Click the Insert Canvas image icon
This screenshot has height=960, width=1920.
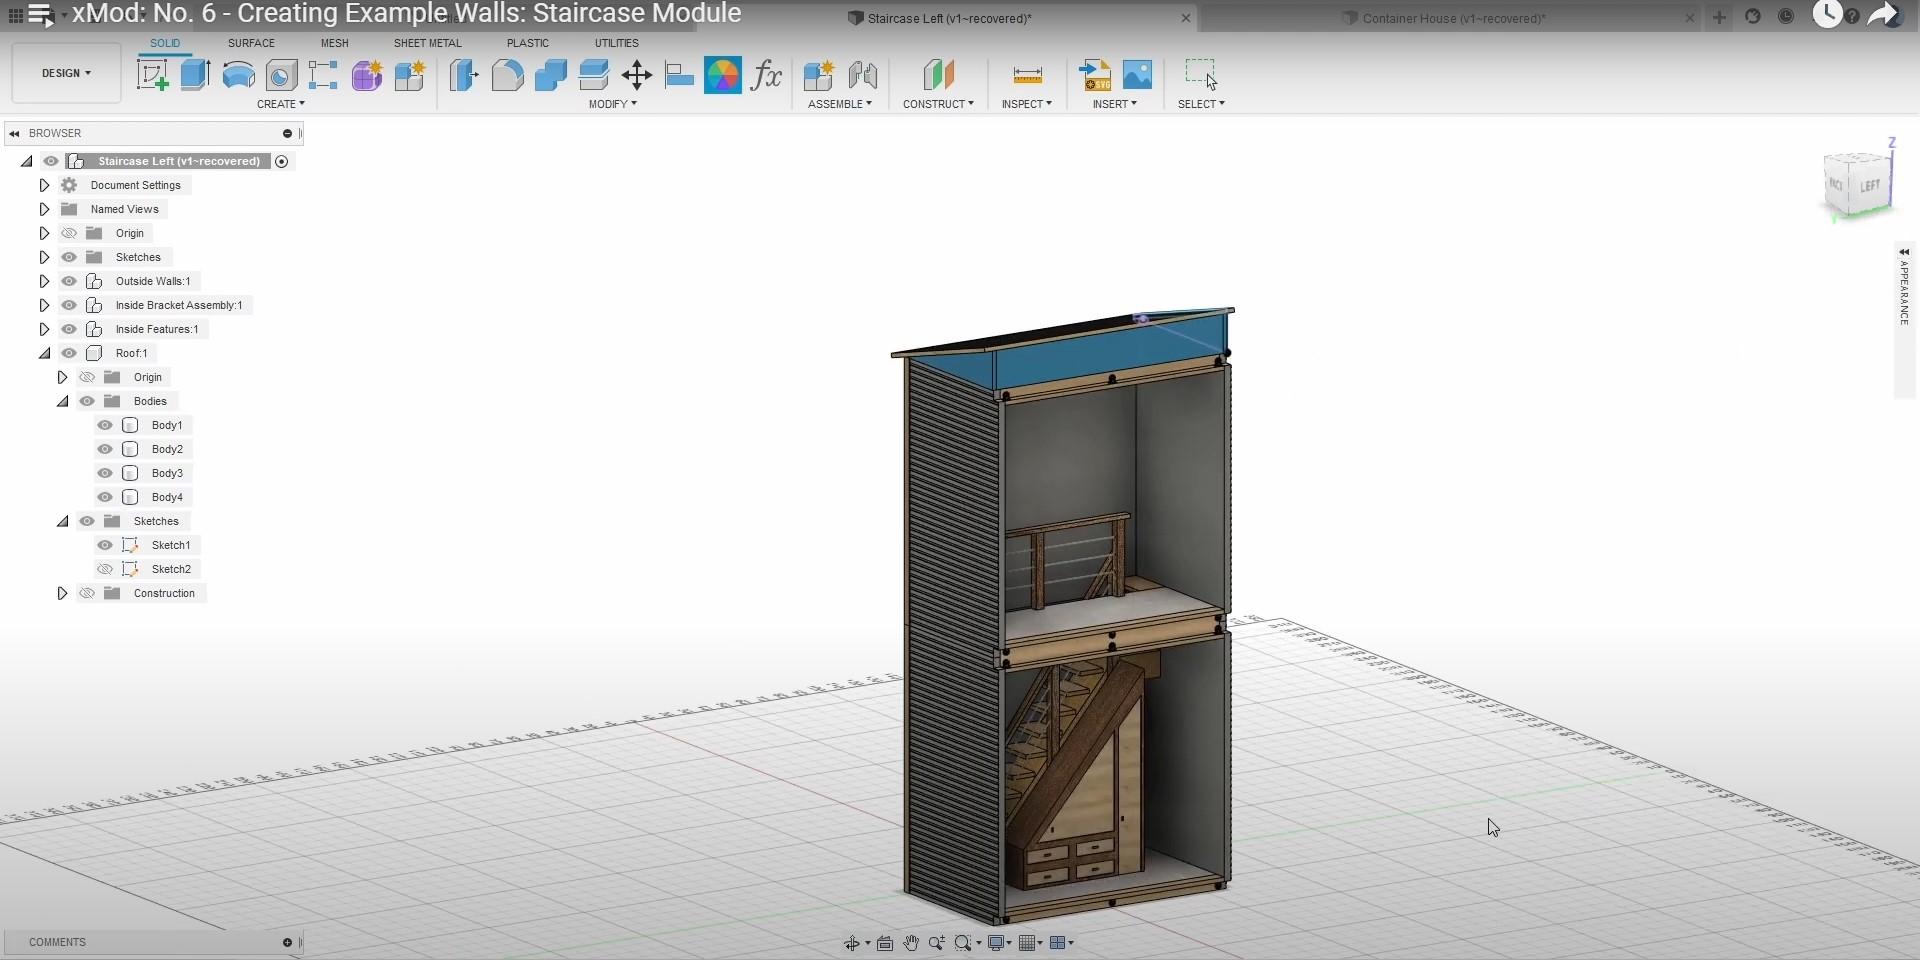1137,75
